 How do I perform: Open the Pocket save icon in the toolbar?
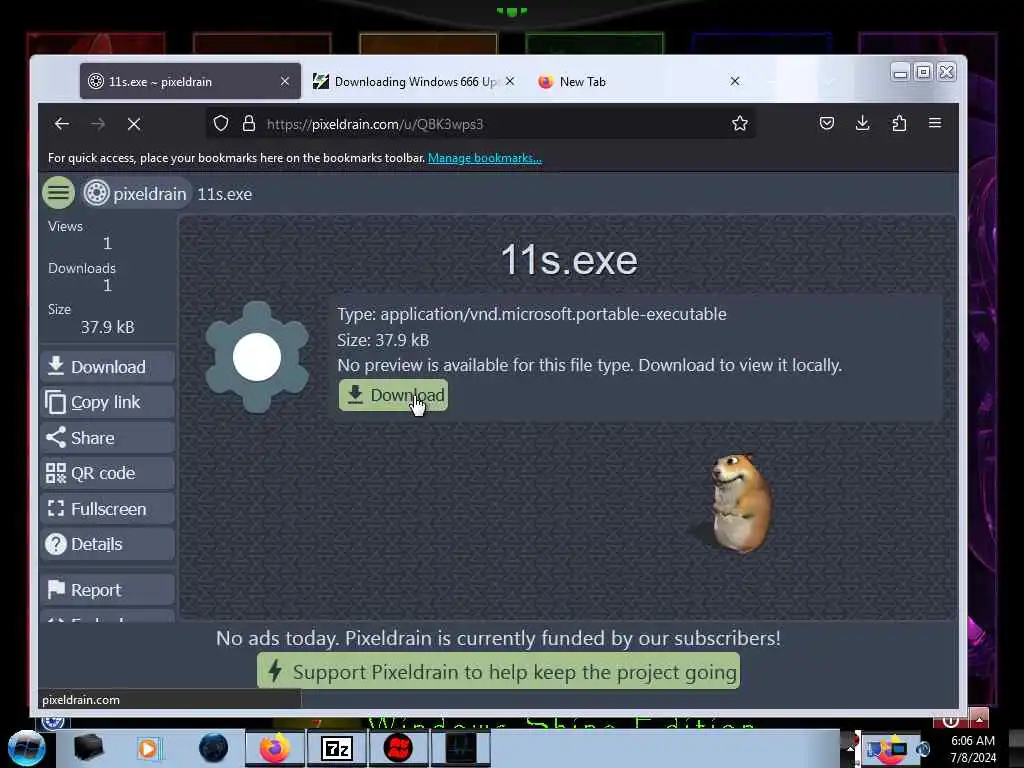click(826, 123)
